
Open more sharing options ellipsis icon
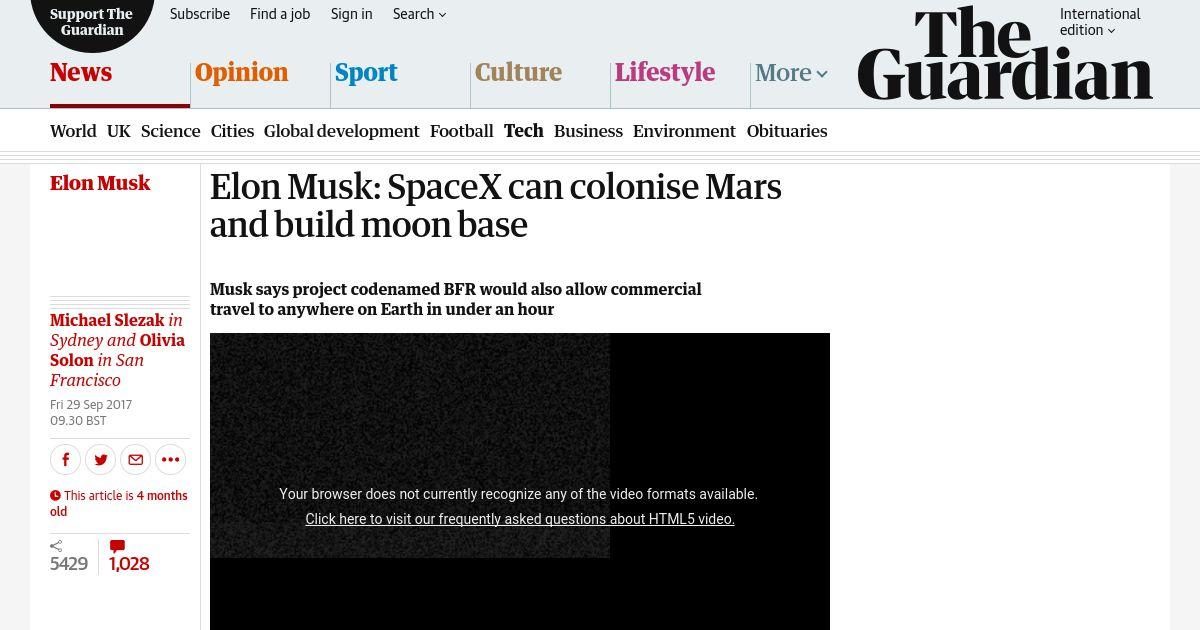pos(170,459)
